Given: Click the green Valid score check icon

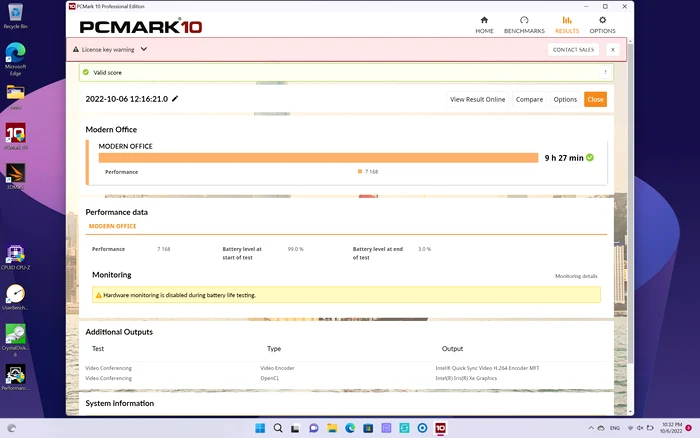Looking at the screenshot, I should coord(86,72).
